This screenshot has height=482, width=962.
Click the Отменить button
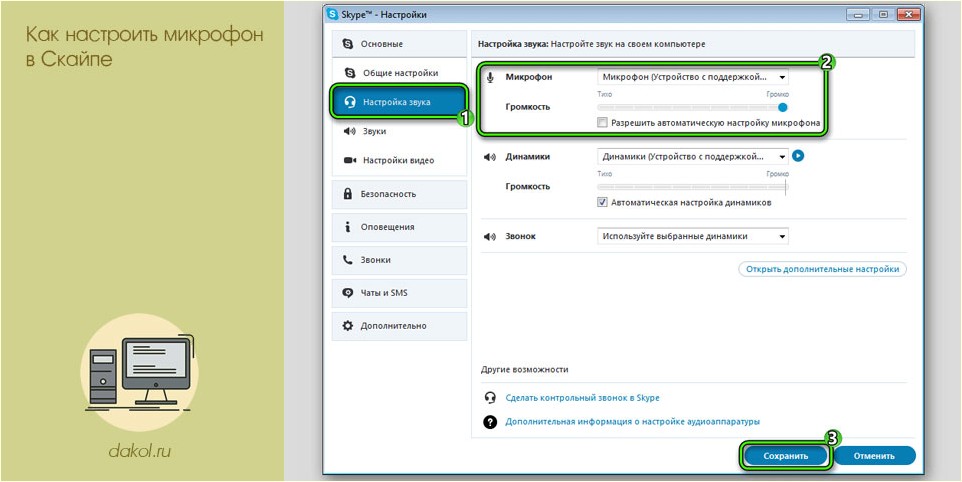click(874, 456)
